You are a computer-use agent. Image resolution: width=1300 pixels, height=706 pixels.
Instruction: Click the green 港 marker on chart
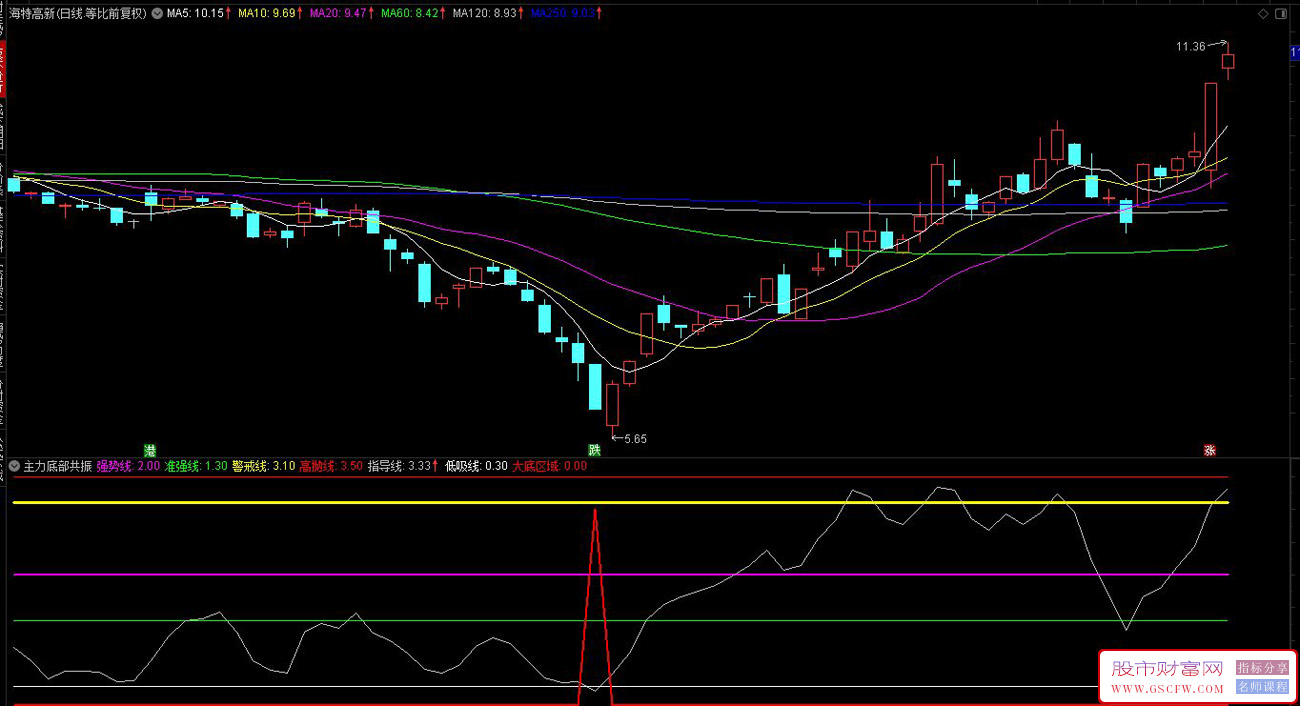(150, 450)
